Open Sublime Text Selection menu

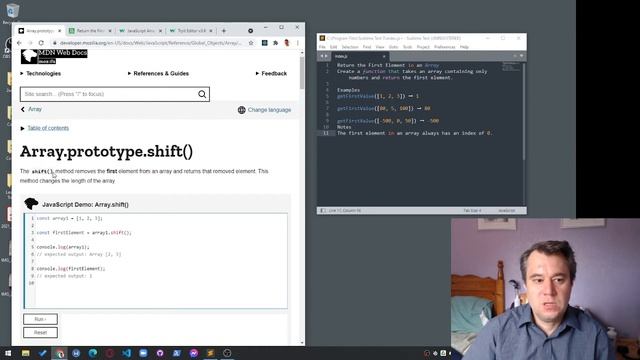(350, 47)
